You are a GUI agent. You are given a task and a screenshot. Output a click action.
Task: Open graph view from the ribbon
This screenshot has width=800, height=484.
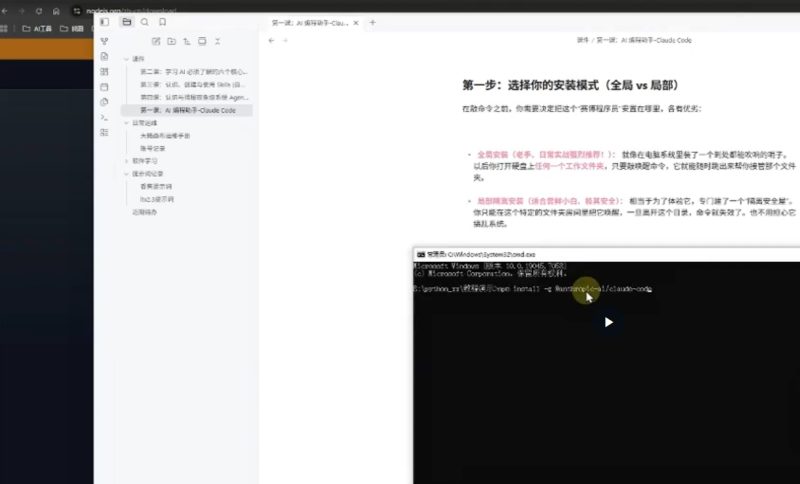[x=105, y=41]
